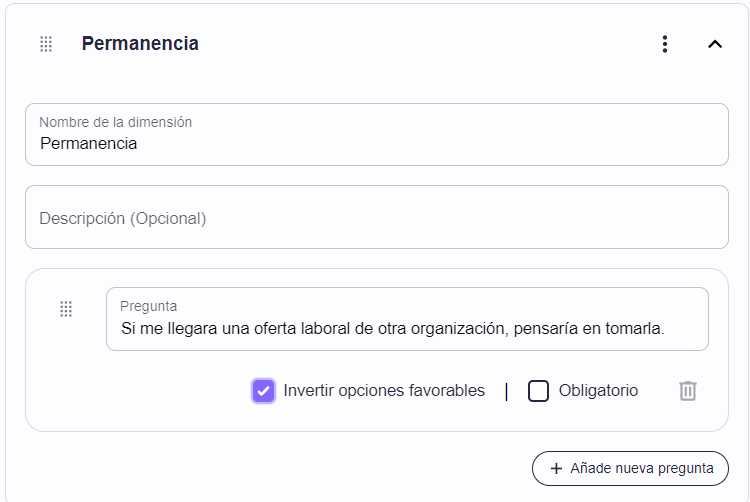
Task: Click the small Pregunta label above the question
Action: [148, 306]
